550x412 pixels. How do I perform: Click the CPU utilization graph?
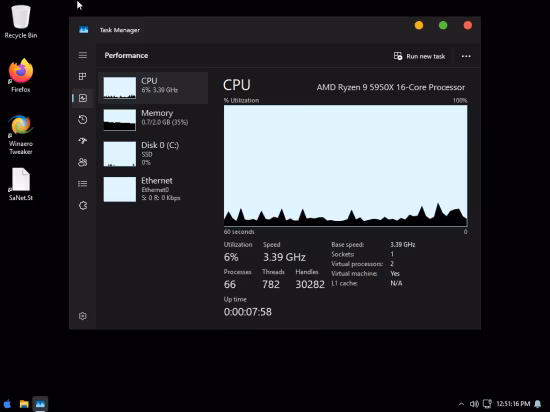pyautogui.click(x=346, y=166)
